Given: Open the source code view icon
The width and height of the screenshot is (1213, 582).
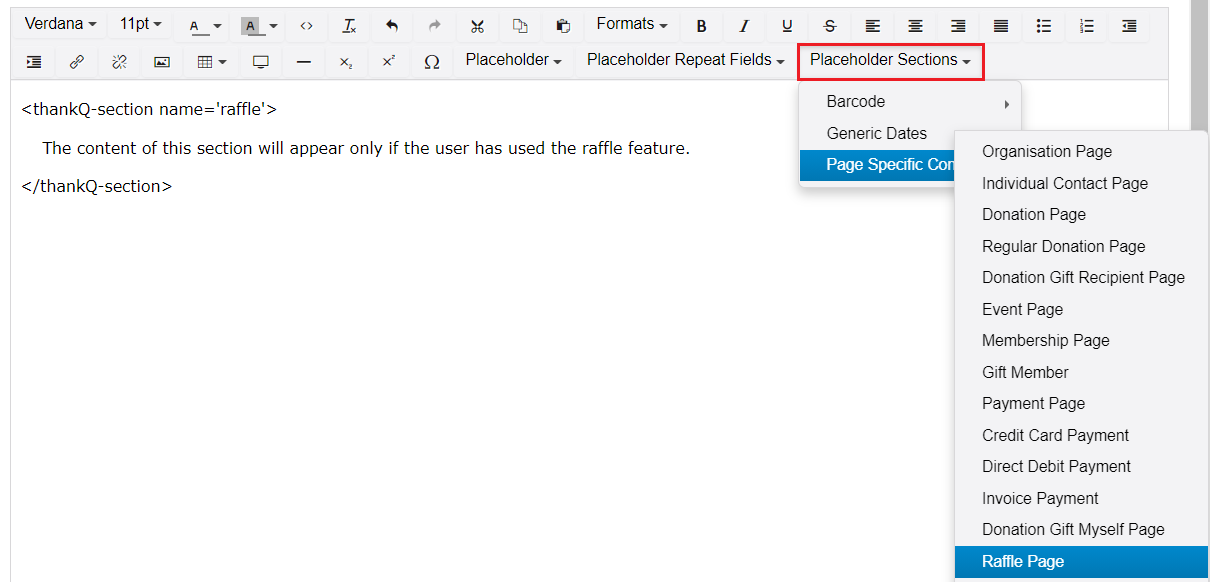Looking at the screenshot, I should click(306, 27).
